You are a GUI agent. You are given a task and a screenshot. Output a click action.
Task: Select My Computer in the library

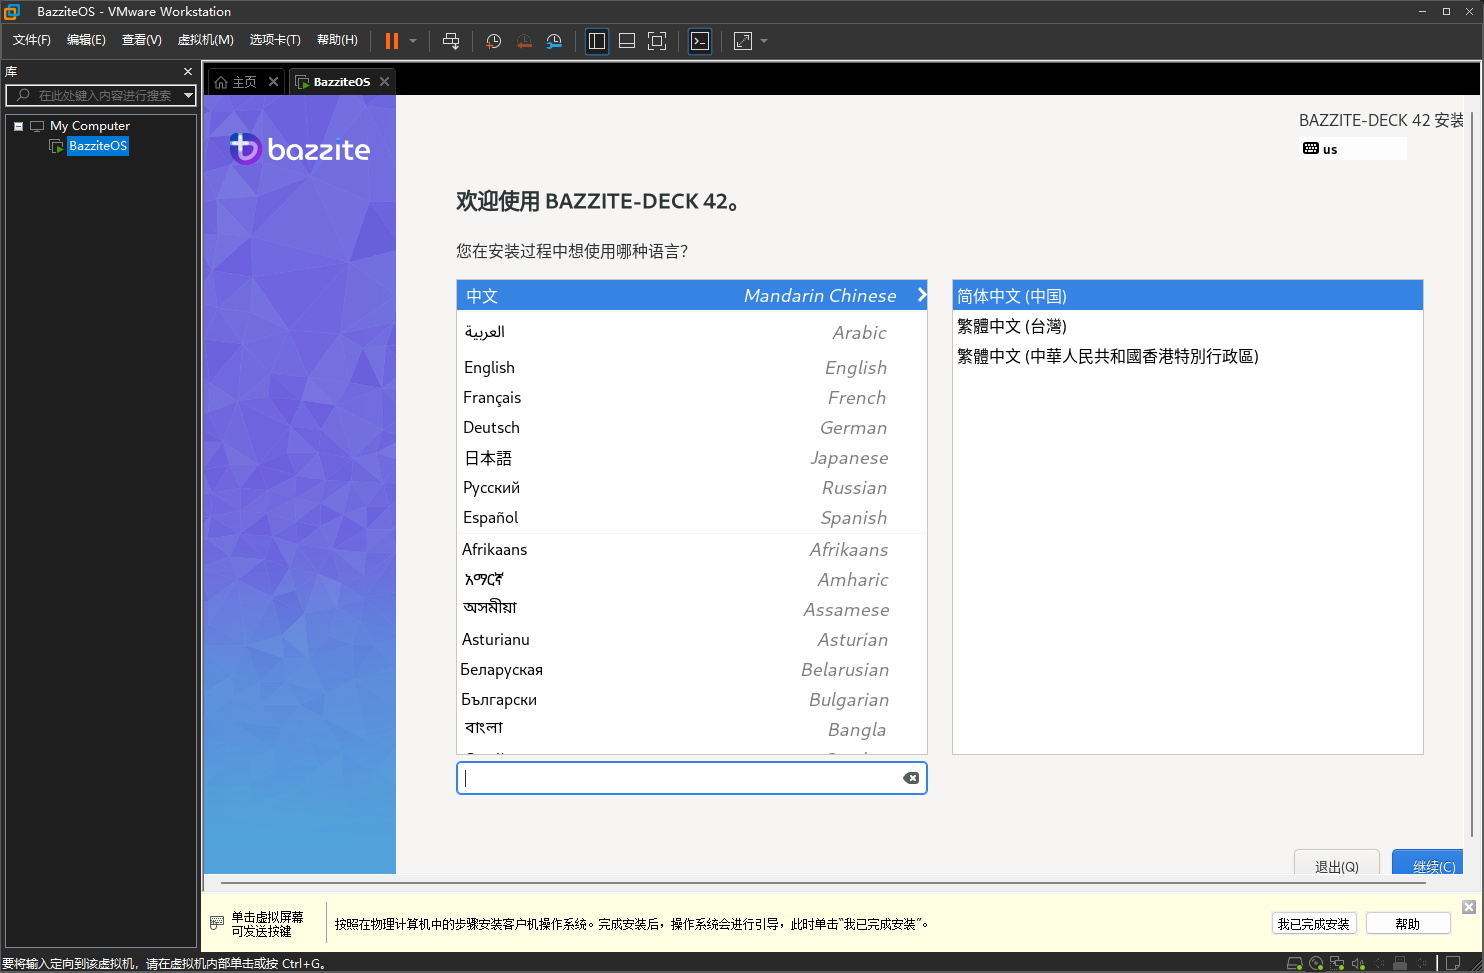pyautogui.click(x=90, y=126)
